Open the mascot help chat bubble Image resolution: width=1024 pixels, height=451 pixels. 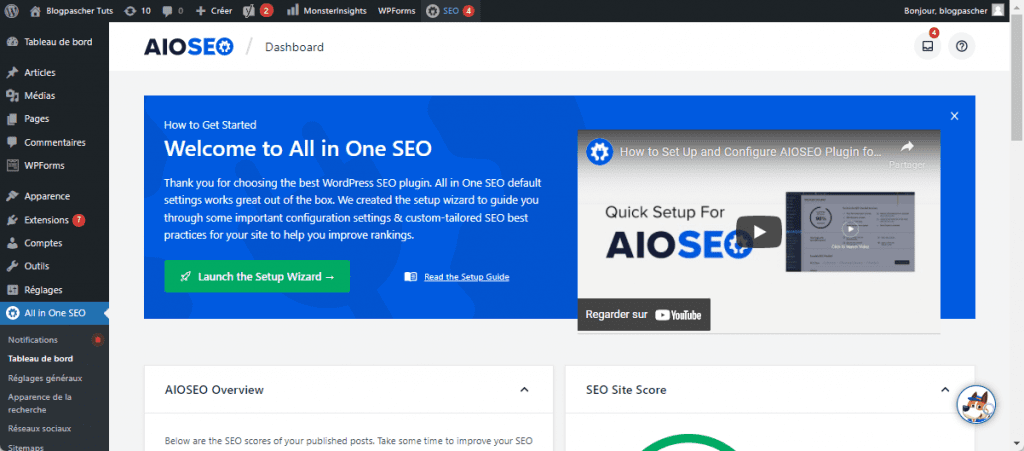[x=976, y=405]
